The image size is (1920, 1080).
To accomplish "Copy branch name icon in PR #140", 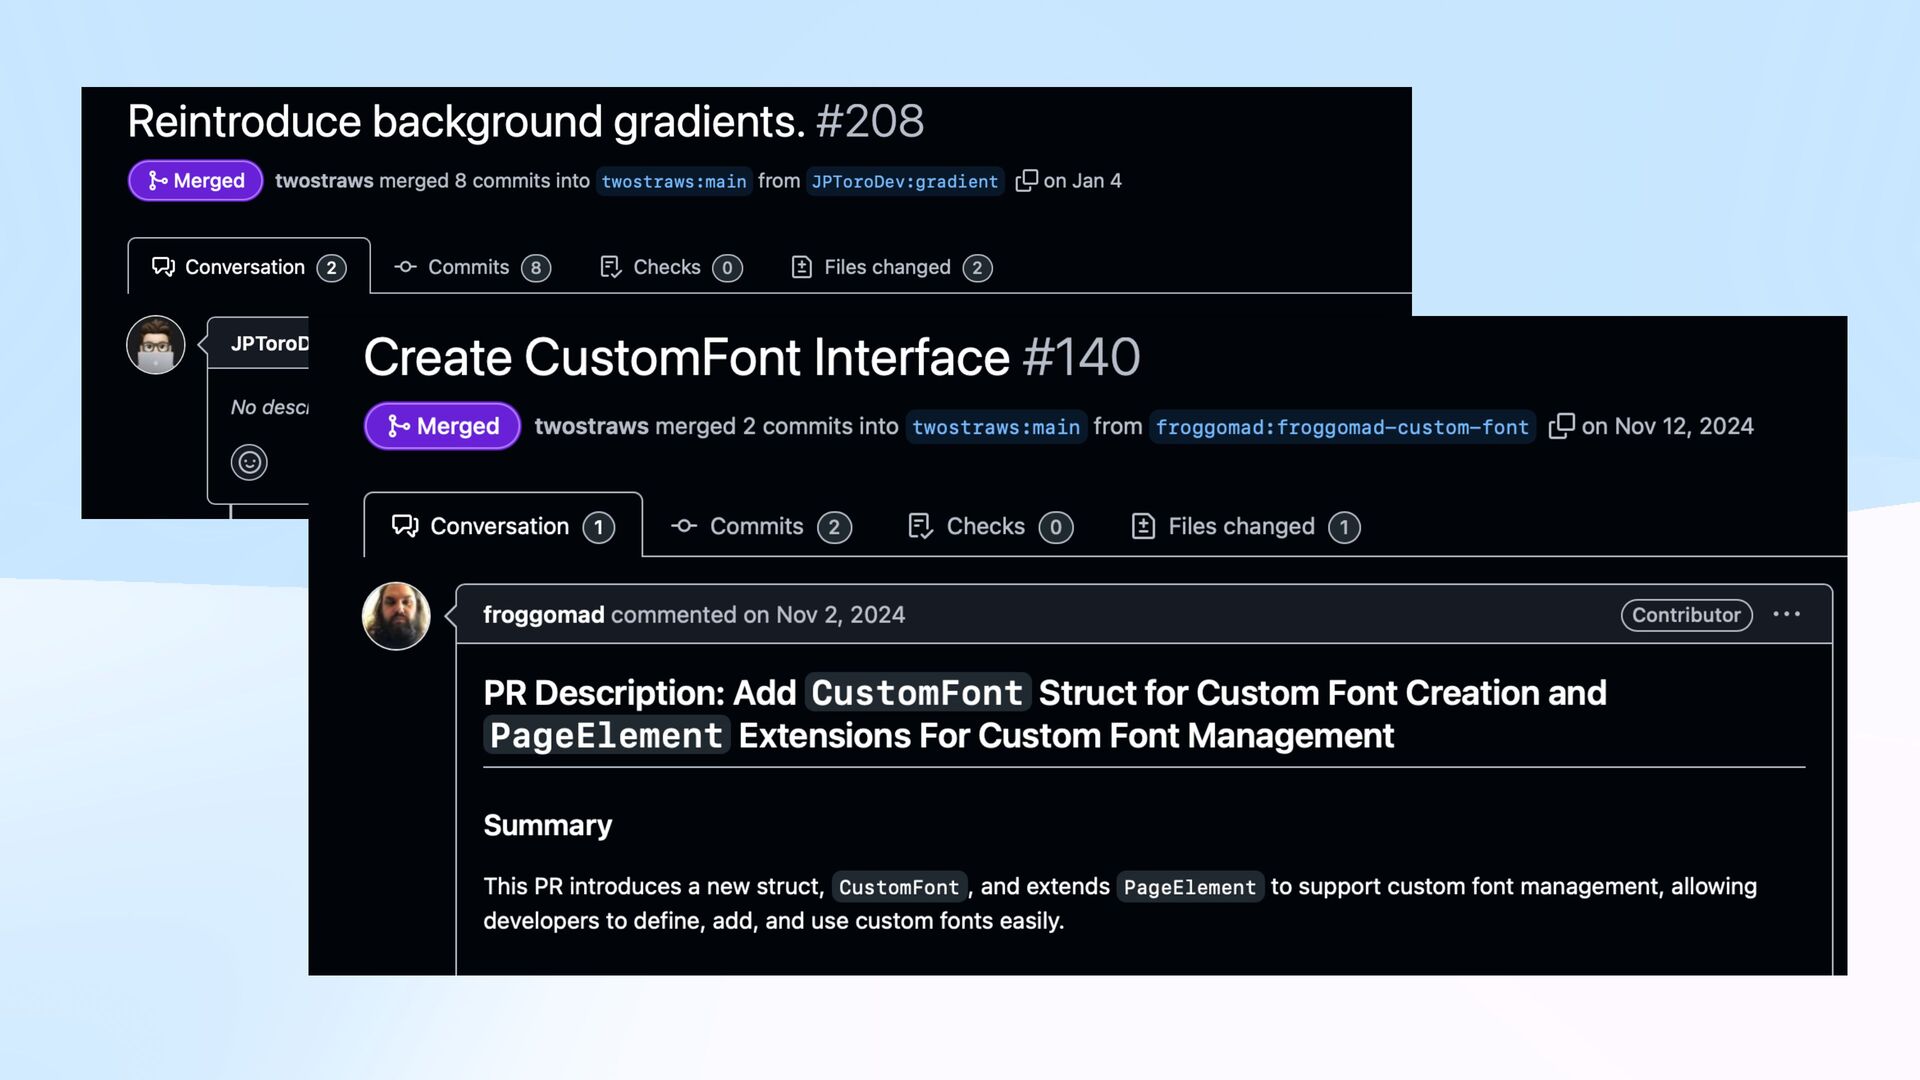I will [1561, 426].
